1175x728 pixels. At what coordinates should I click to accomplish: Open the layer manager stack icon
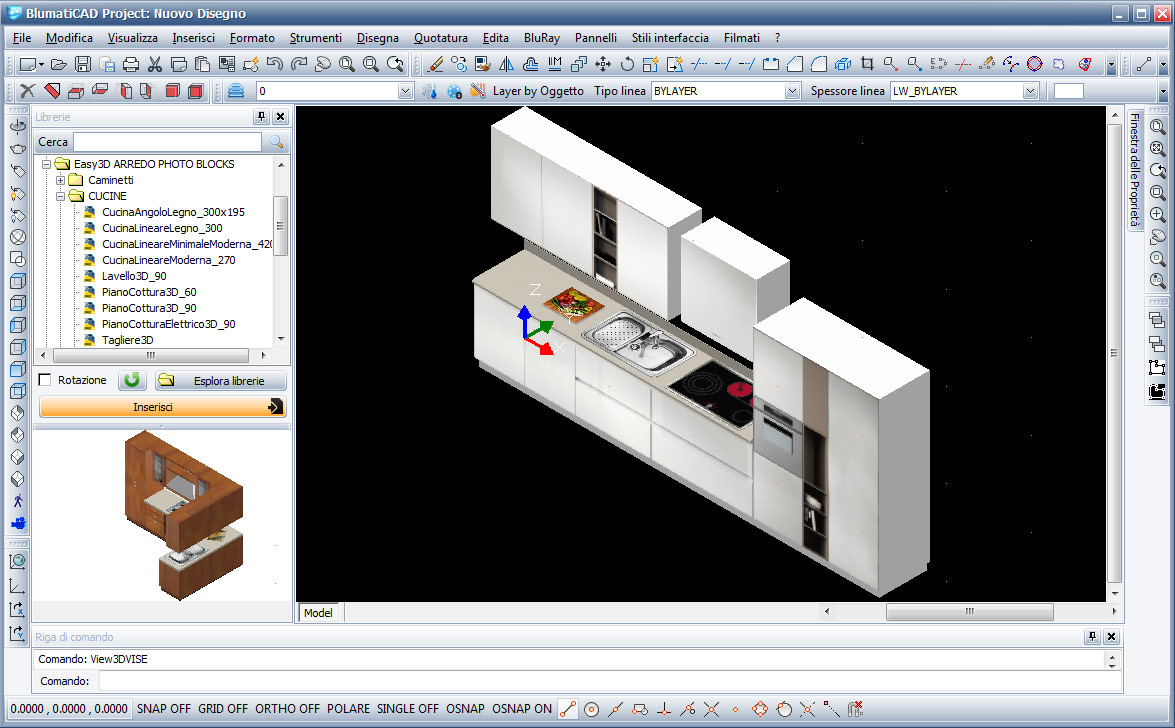(x=235, y=91)
